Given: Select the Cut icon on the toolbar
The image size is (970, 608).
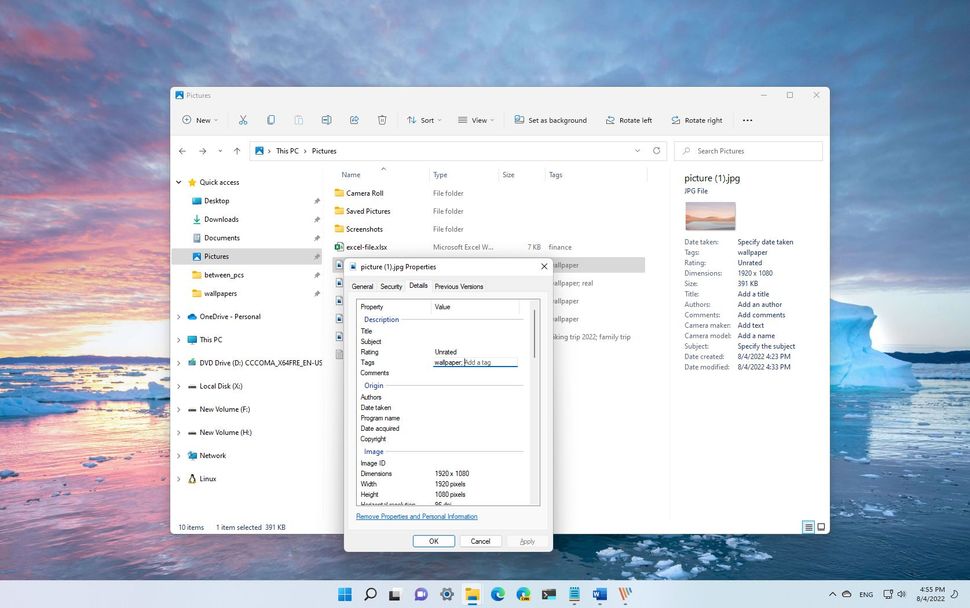Looking at the screenshot, I should [243, 120].
